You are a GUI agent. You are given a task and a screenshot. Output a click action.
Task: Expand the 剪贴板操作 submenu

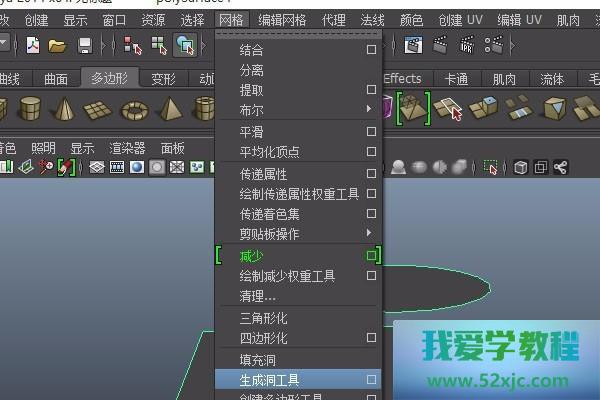[371, 234]
